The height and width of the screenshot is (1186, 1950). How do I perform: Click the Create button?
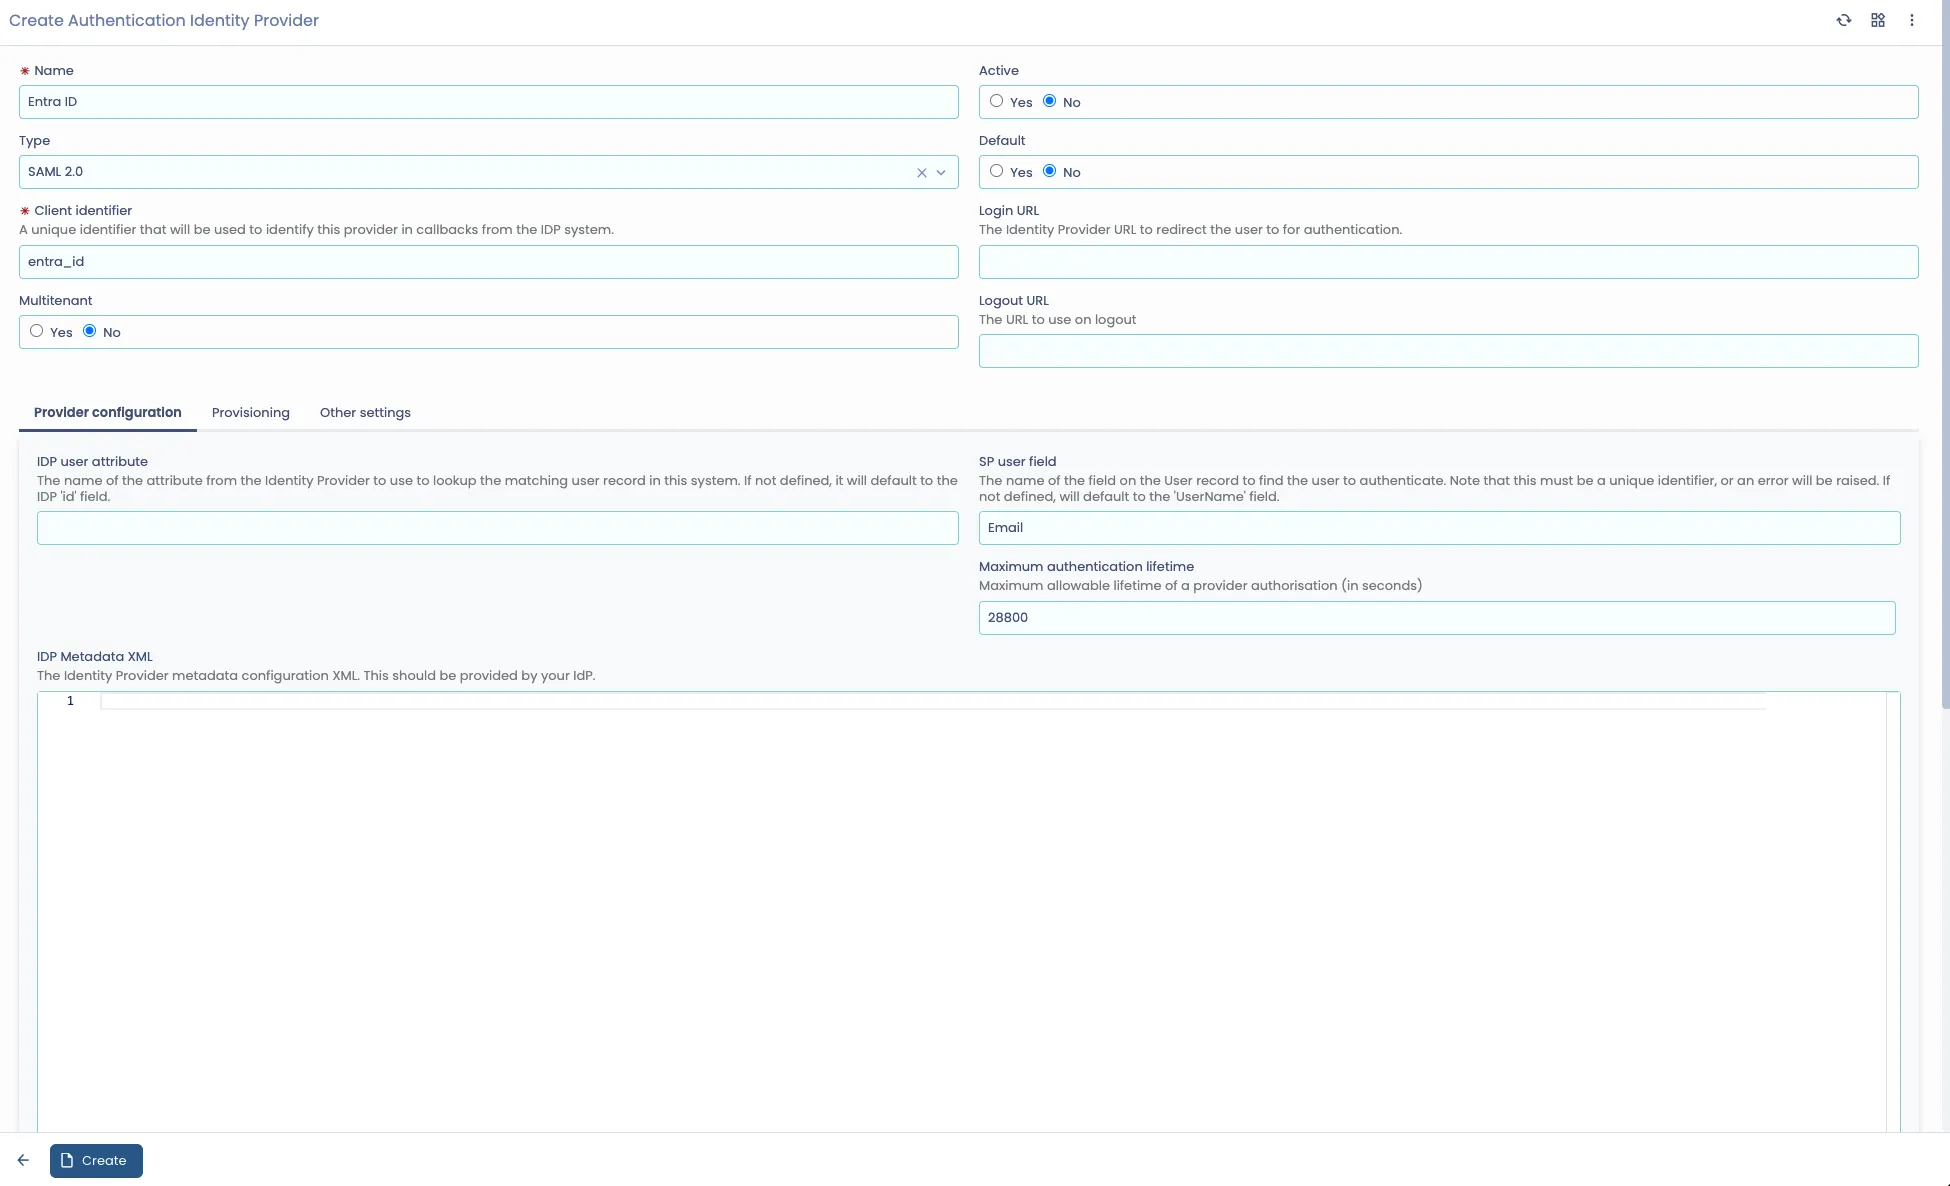click(x=96, y=1161)
